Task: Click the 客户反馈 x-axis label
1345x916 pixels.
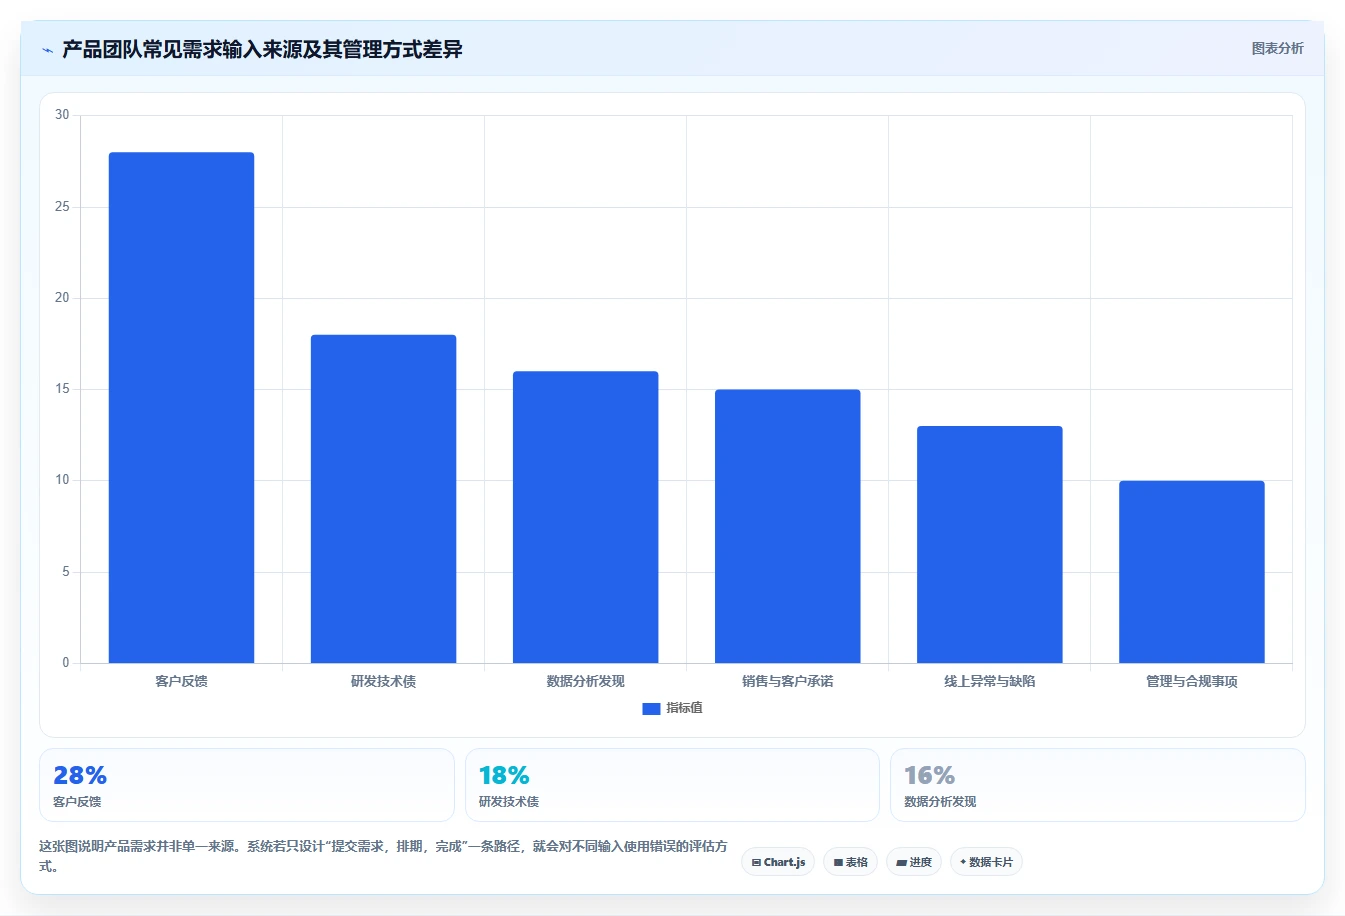Action: 181,681
